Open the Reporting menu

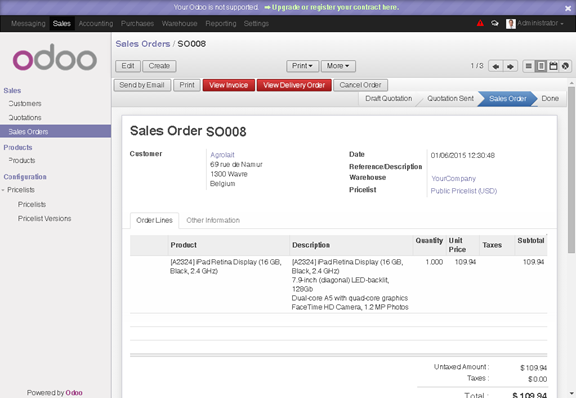pyautogui.click(x=221, y=24)
